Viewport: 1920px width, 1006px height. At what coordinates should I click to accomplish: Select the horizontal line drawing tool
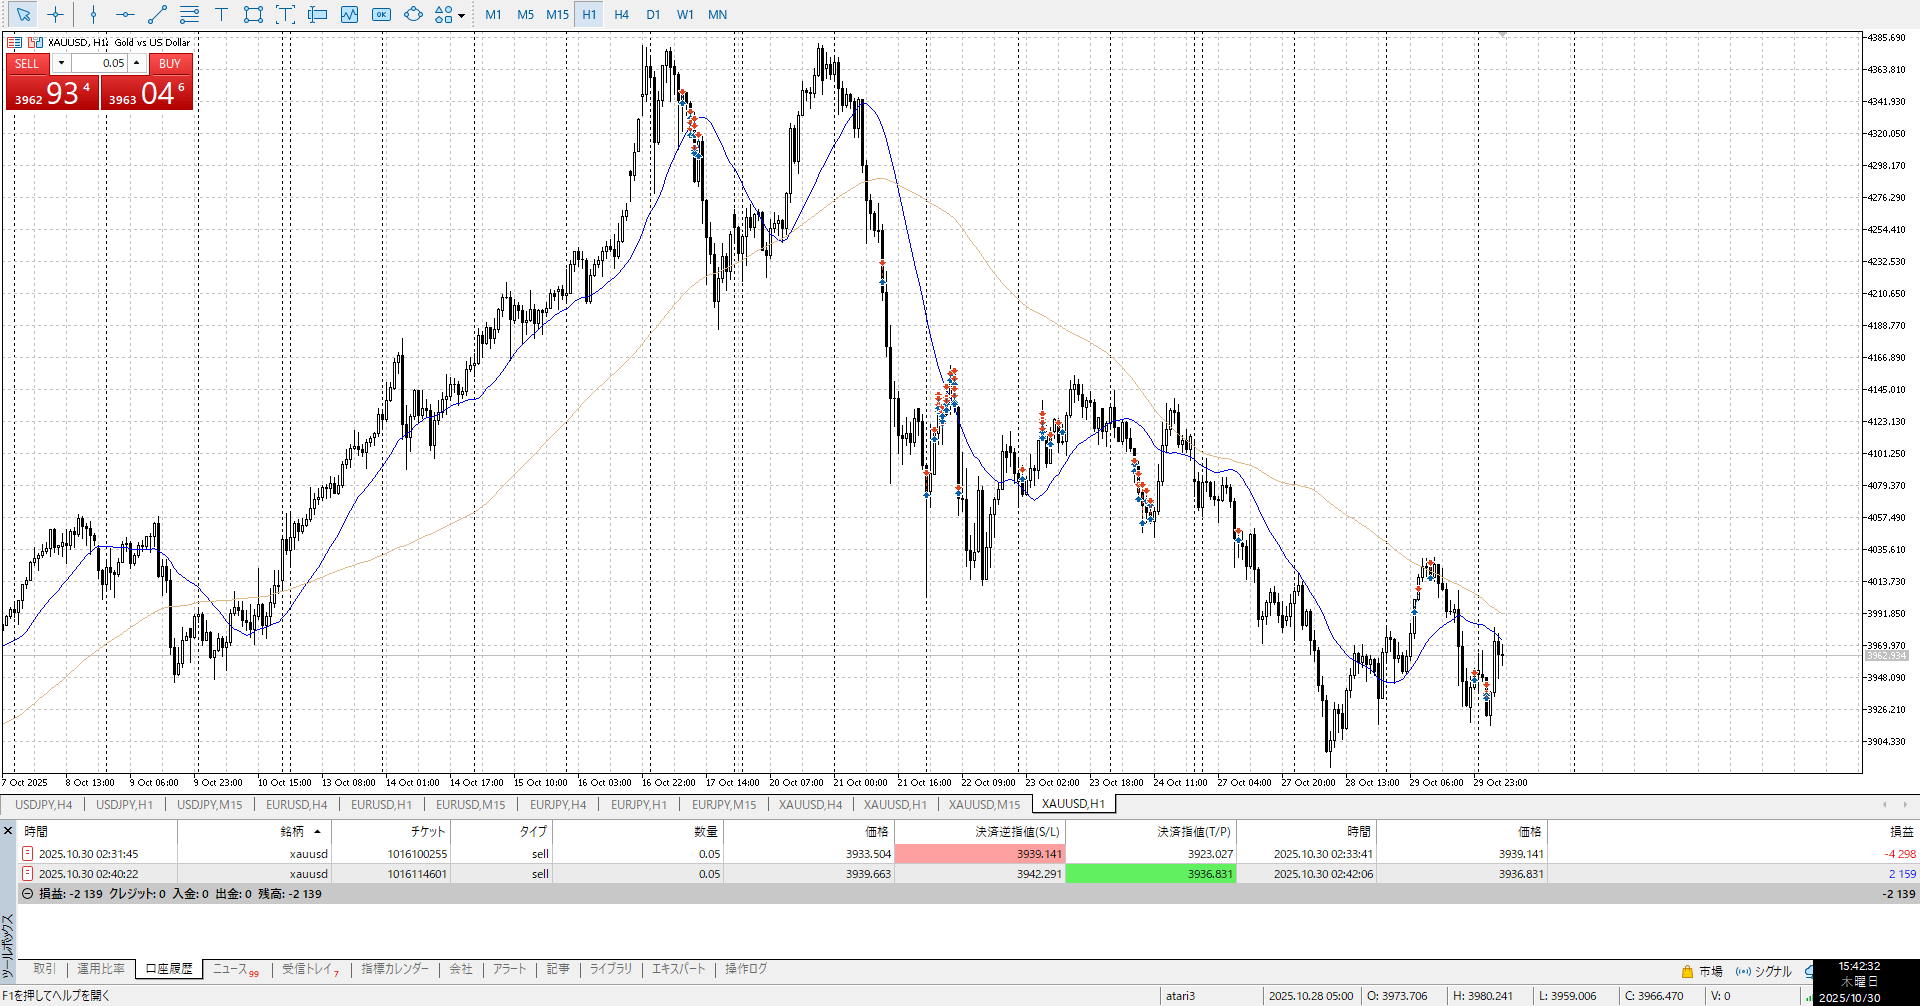[125, 14]
